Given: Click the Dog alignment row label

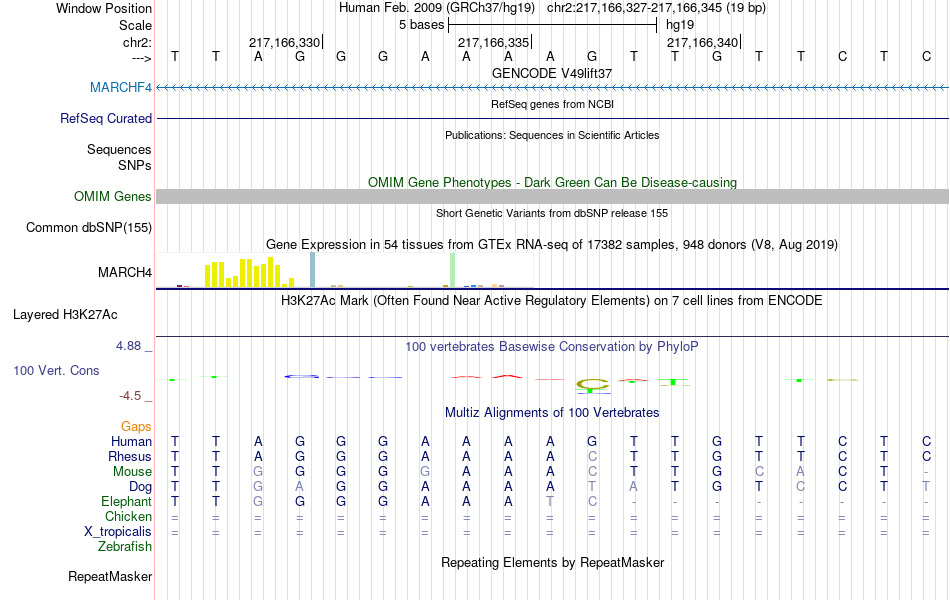Looking at the screenshot, I should 140,487.
